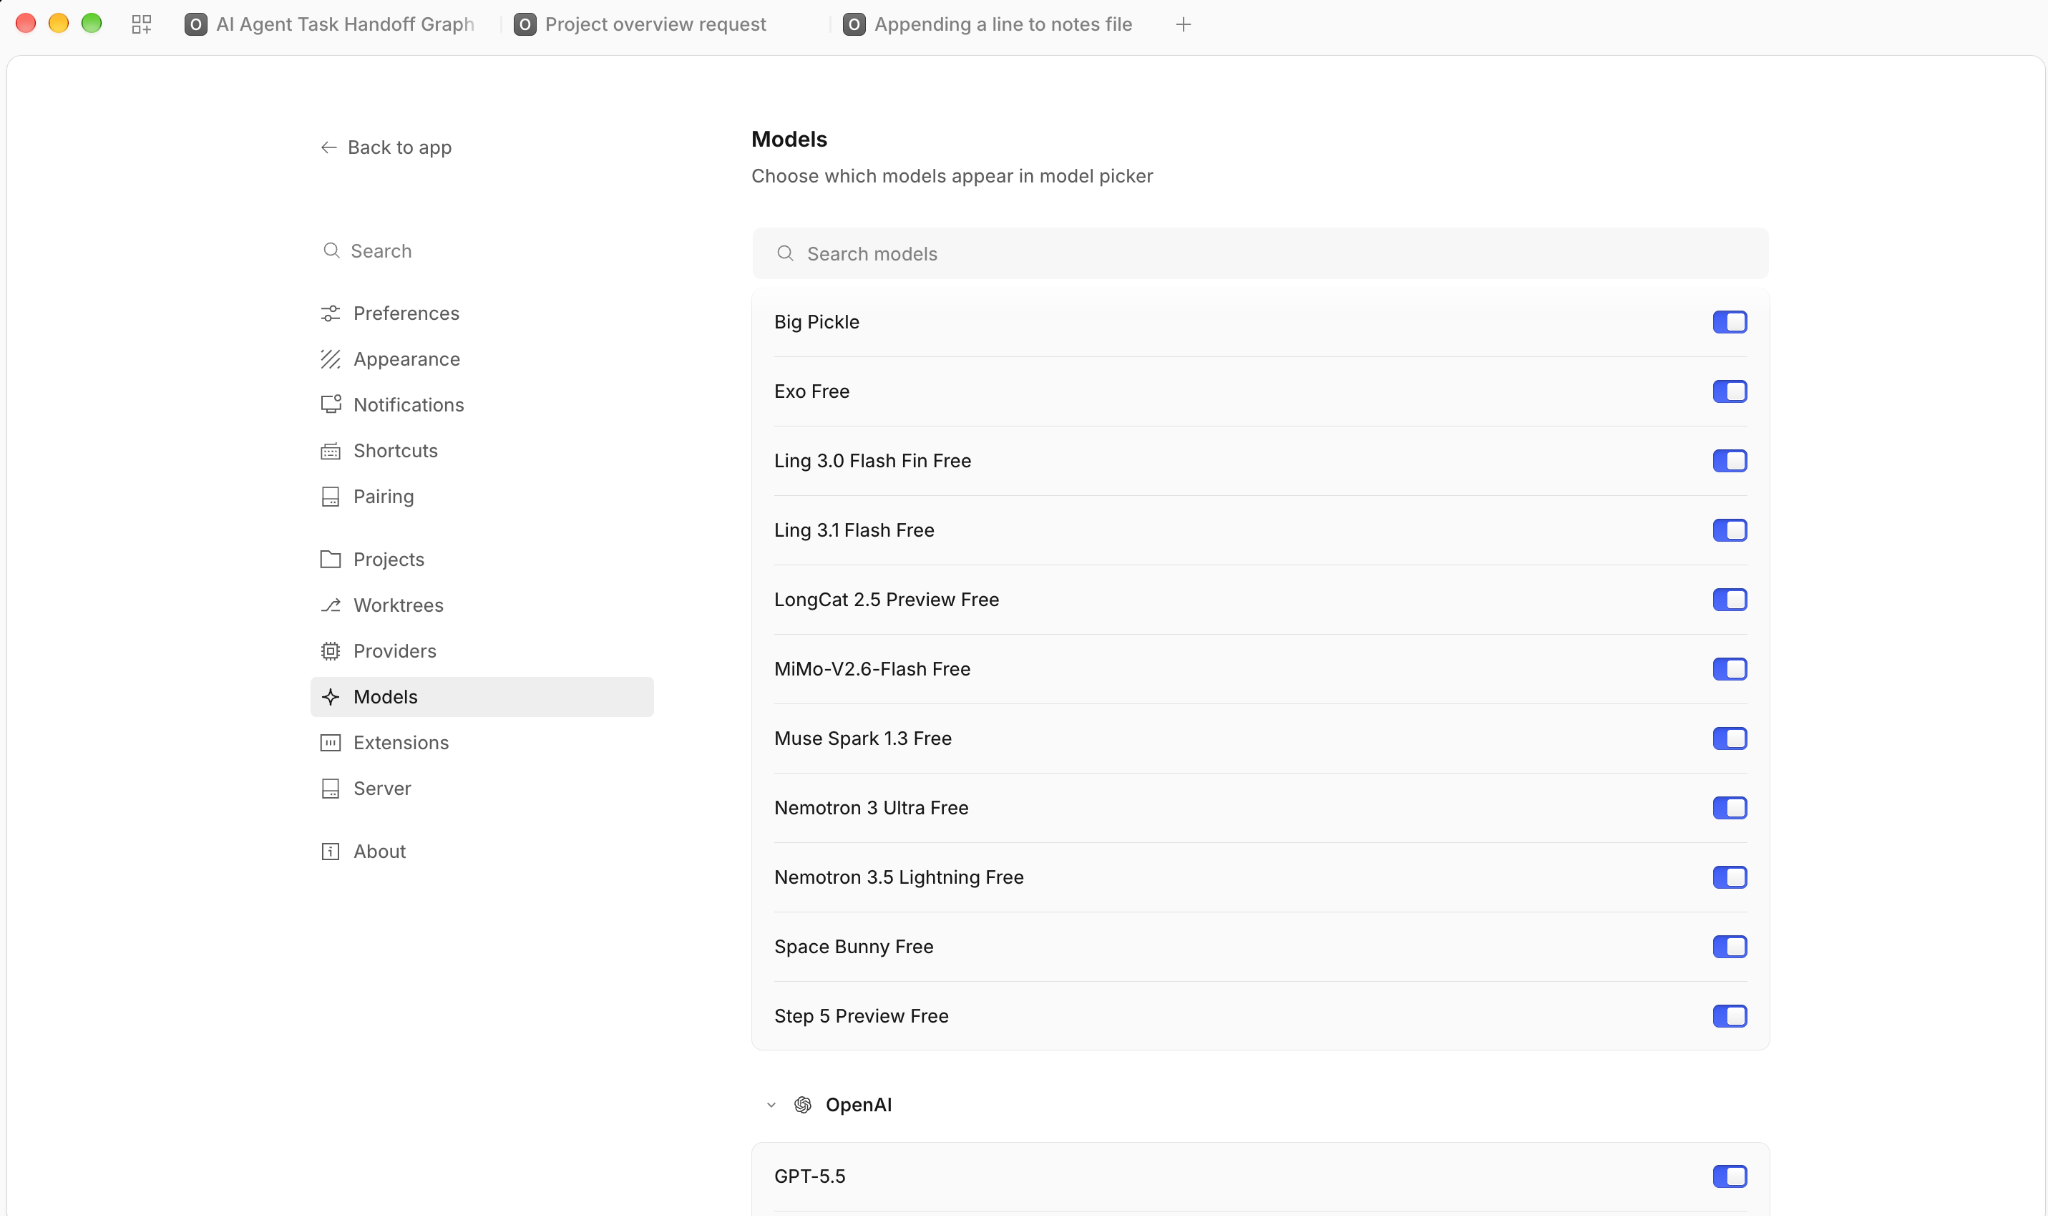Click the Server icon in sidebar
Viewport: 2048px width, 1216px height.
(330, 789)
